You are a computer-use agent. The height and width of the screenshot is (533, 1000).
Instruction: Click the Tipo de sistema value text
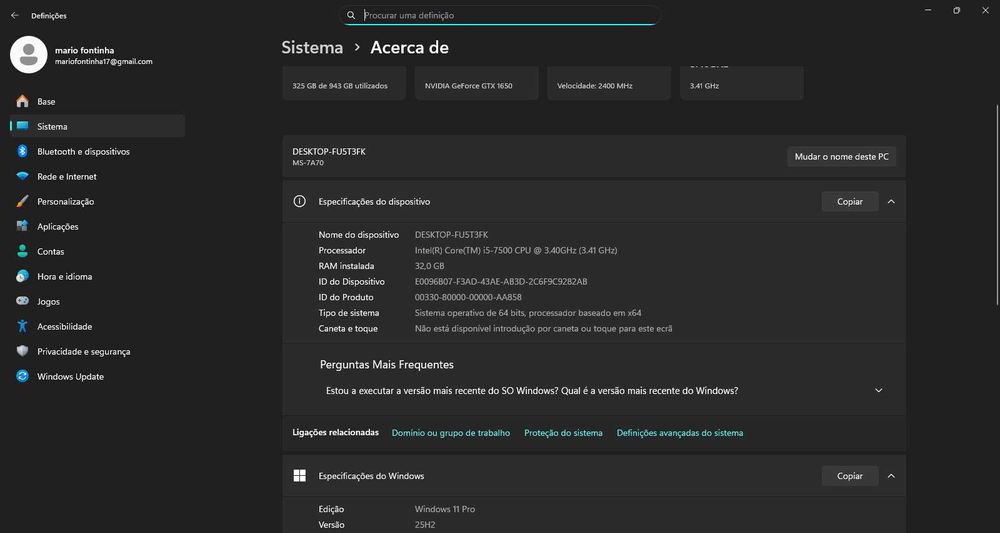[x=528, y=313]
